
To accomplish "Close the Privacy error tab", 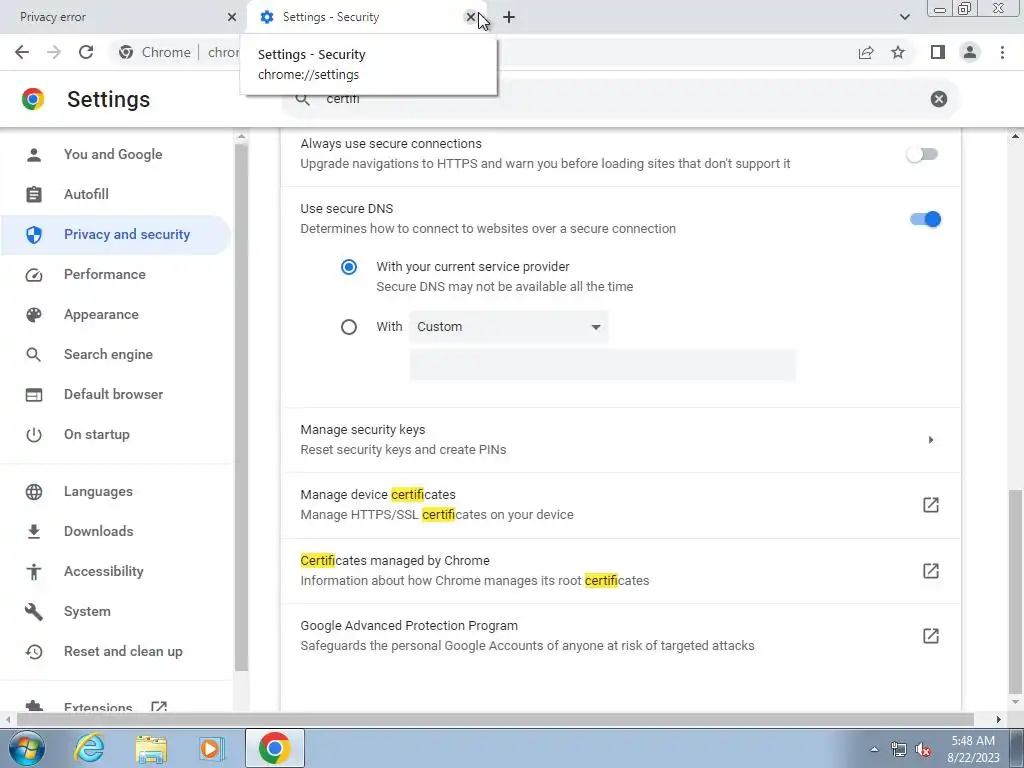I will pos(232,17).
